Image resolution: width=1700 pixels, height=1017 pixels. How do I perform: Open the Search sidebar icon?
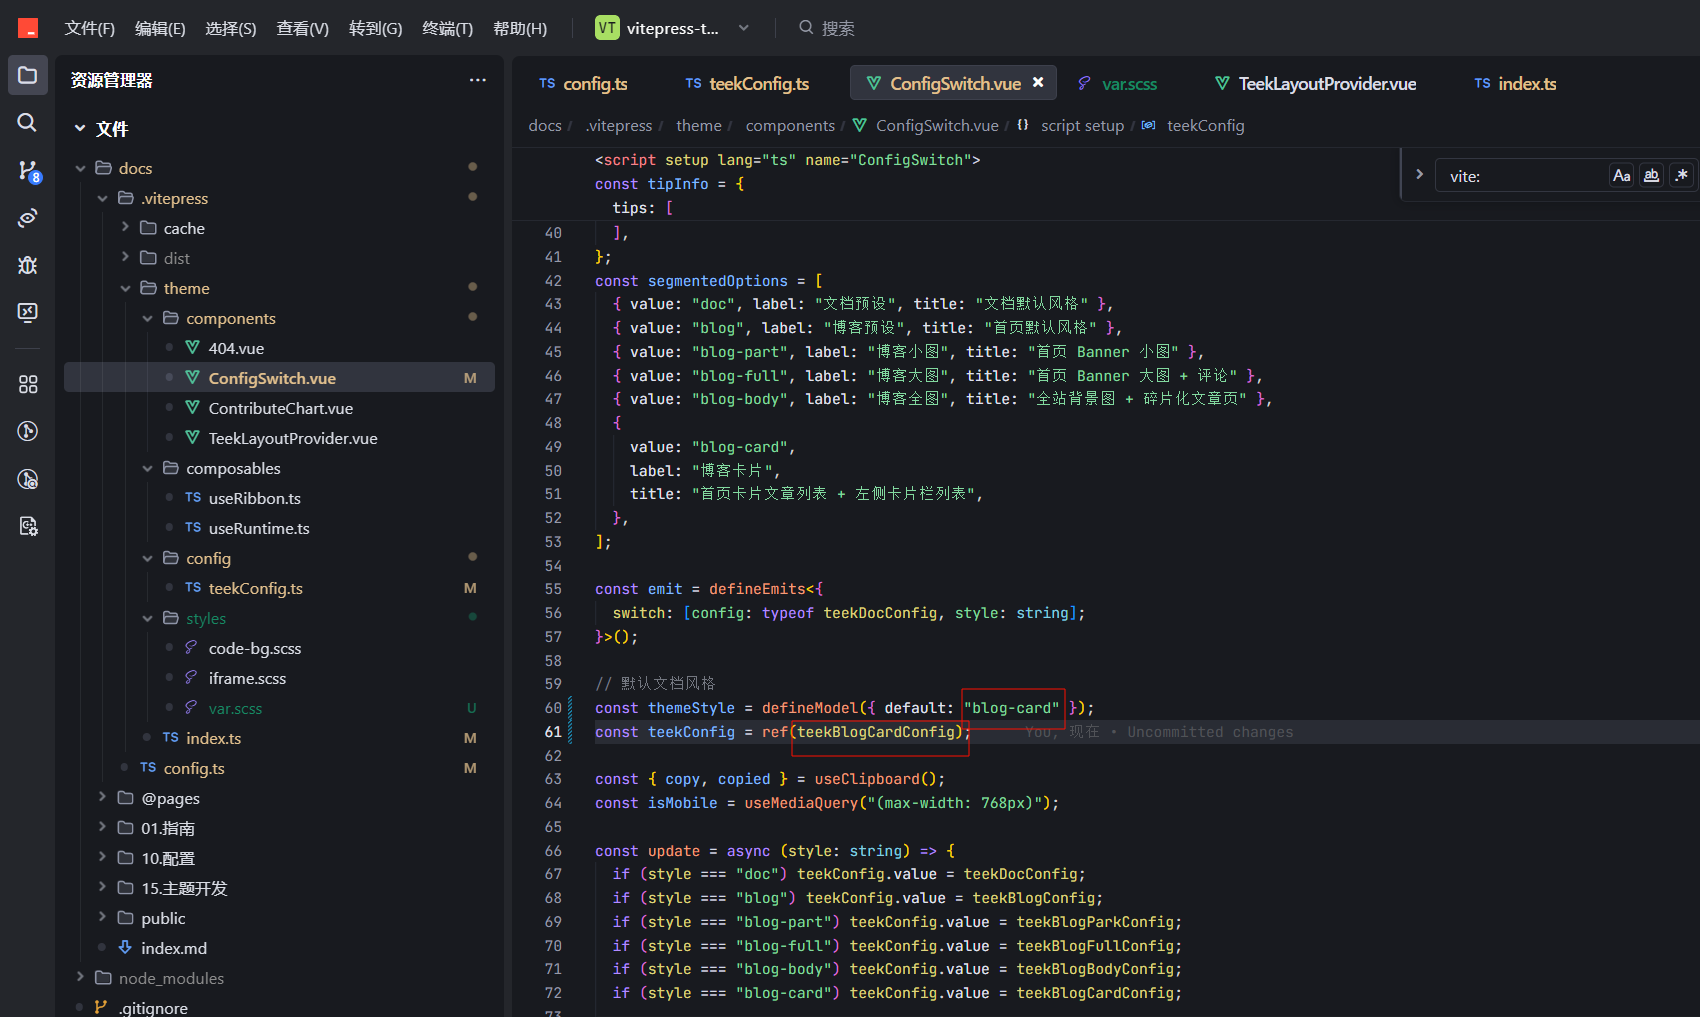click(x=28, y=122)
